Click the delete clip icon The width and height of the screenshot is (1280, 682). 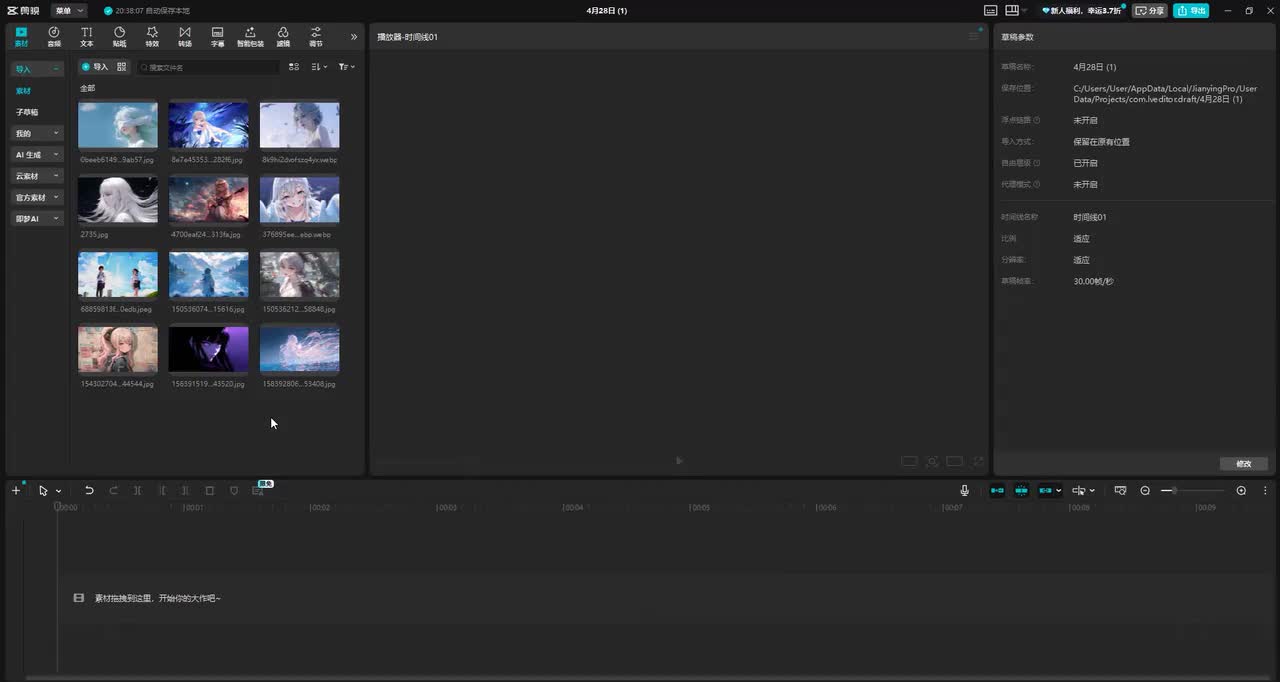[x=210, y=490]
